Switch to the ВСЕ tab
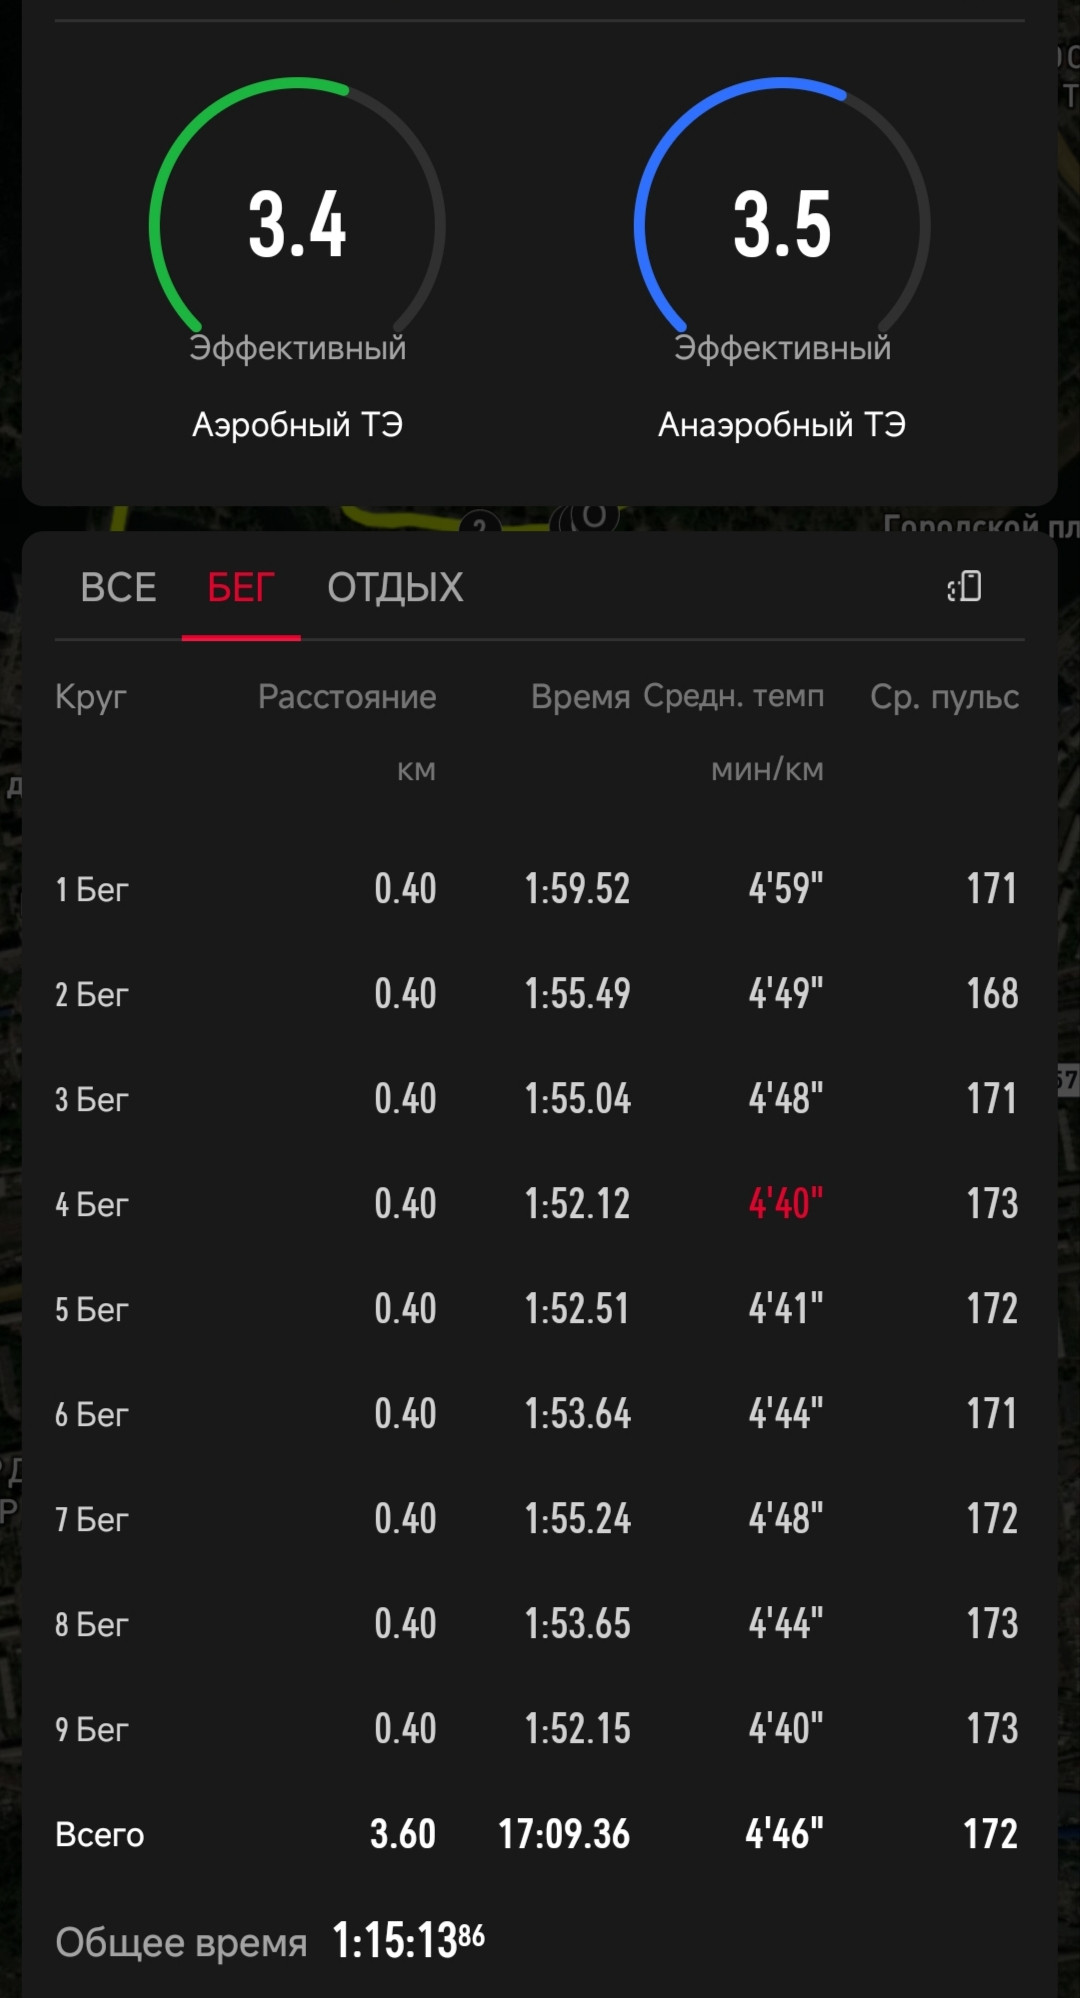 point(118,587)
